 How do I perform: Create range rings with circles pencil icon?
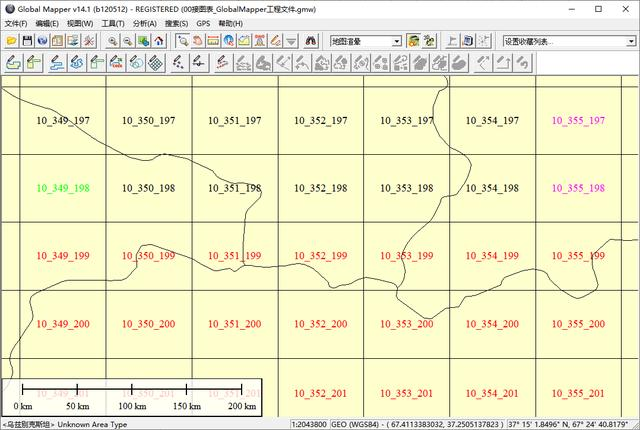click(x=136, y=63)
